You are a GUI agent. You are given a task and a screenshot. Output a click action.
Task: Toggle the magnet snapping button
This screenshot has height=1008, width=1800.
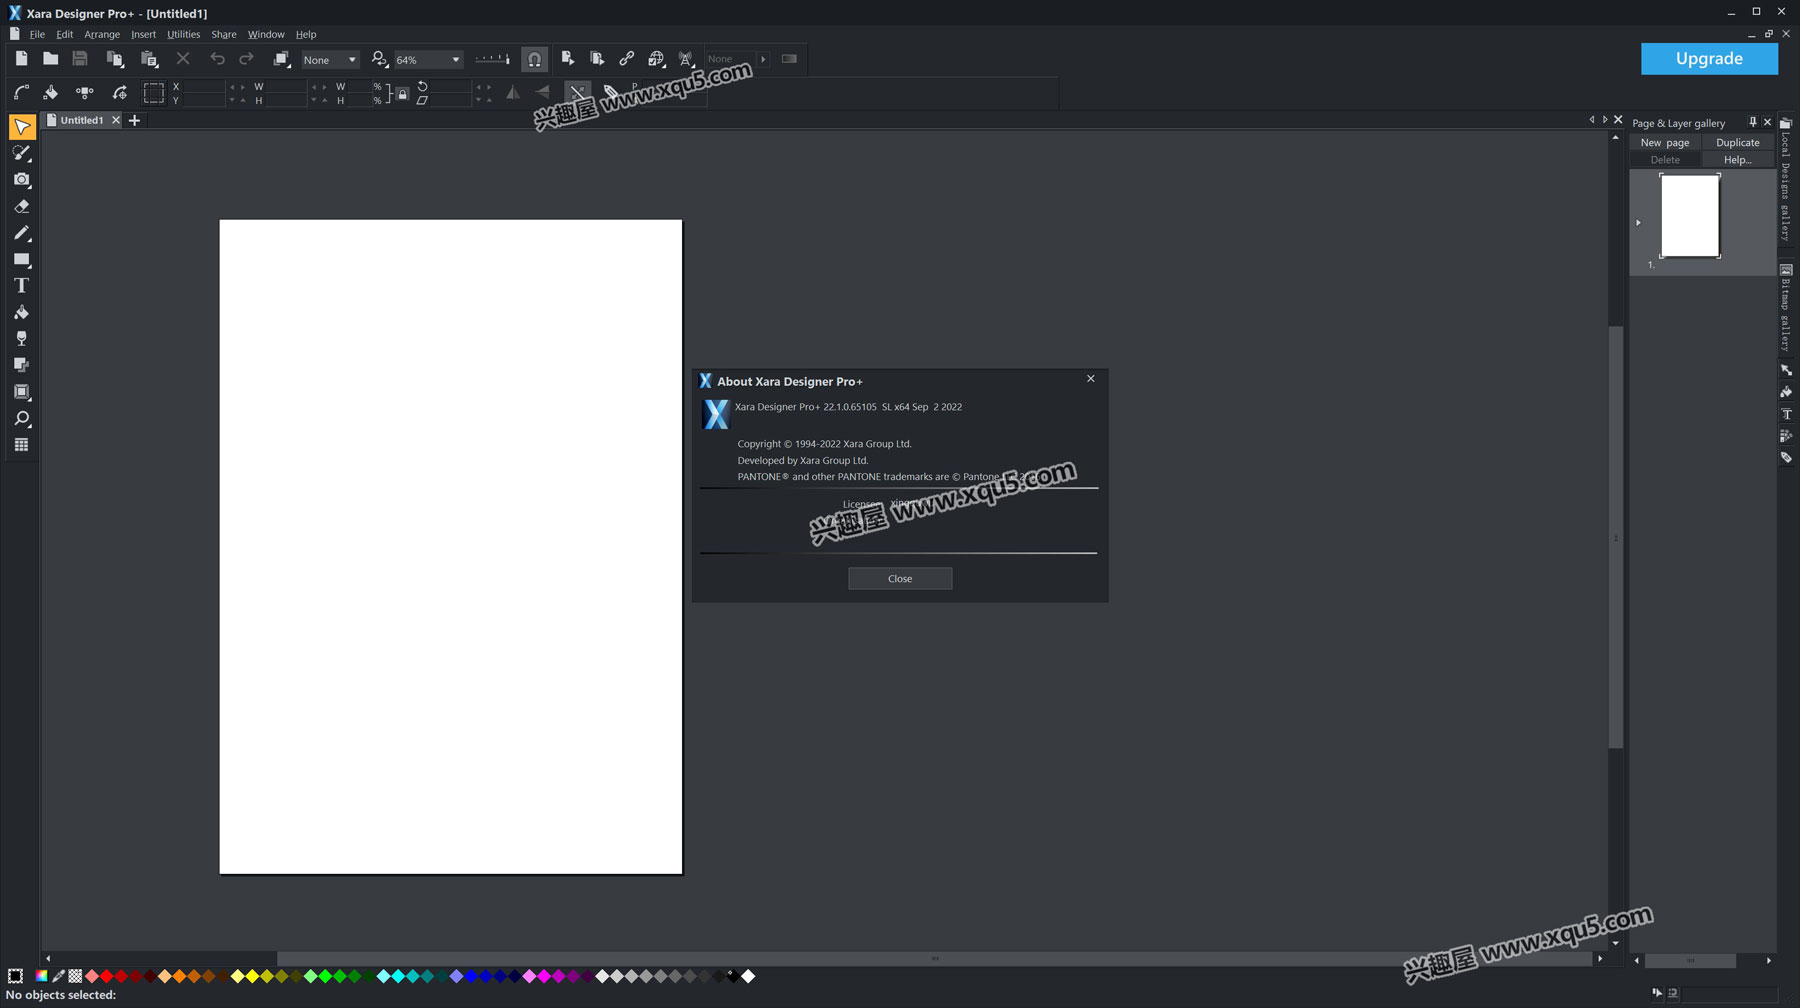coord(535,59)
